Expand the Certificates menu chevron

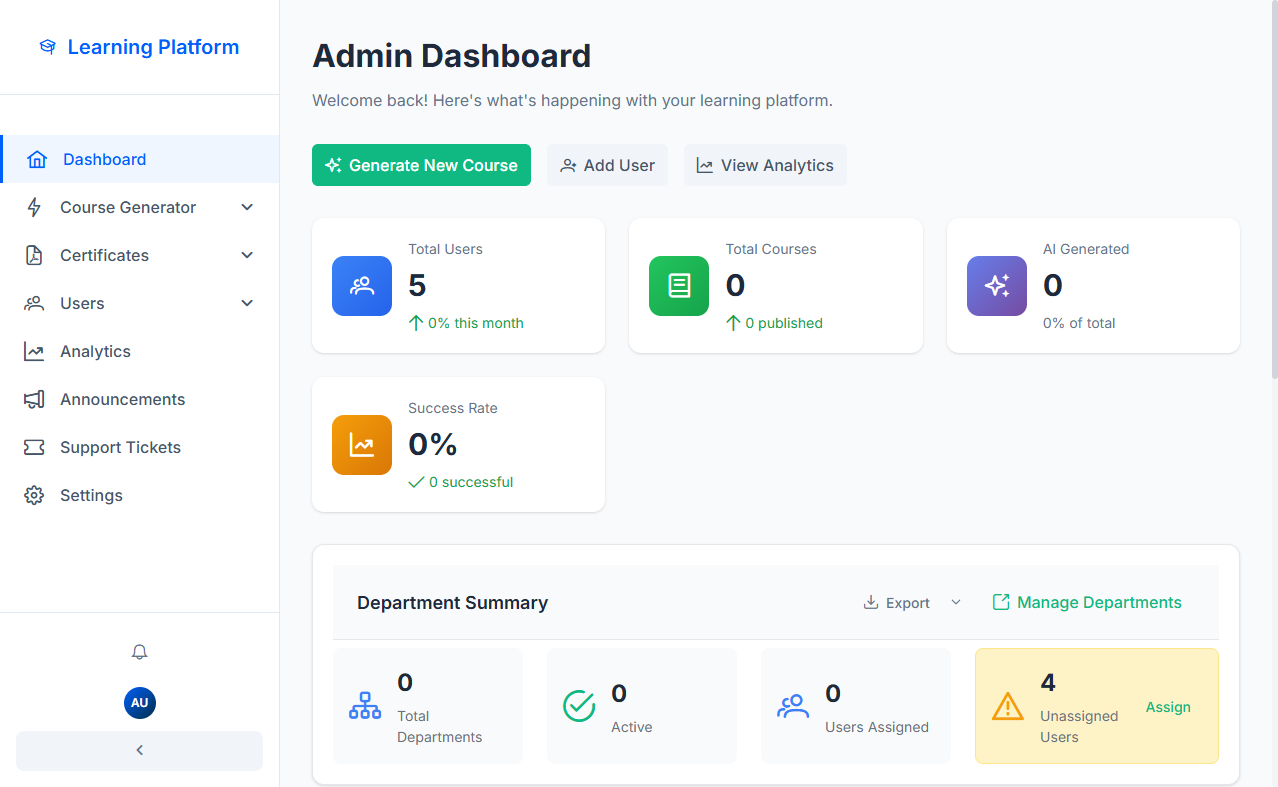click(247, 255)
